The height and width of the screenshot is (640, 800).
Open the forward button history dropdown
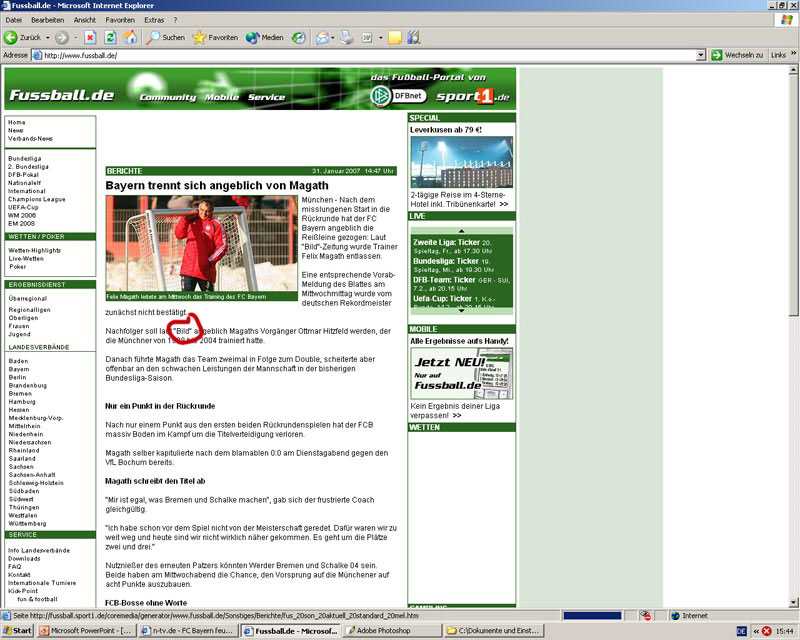tap(76, 37)
